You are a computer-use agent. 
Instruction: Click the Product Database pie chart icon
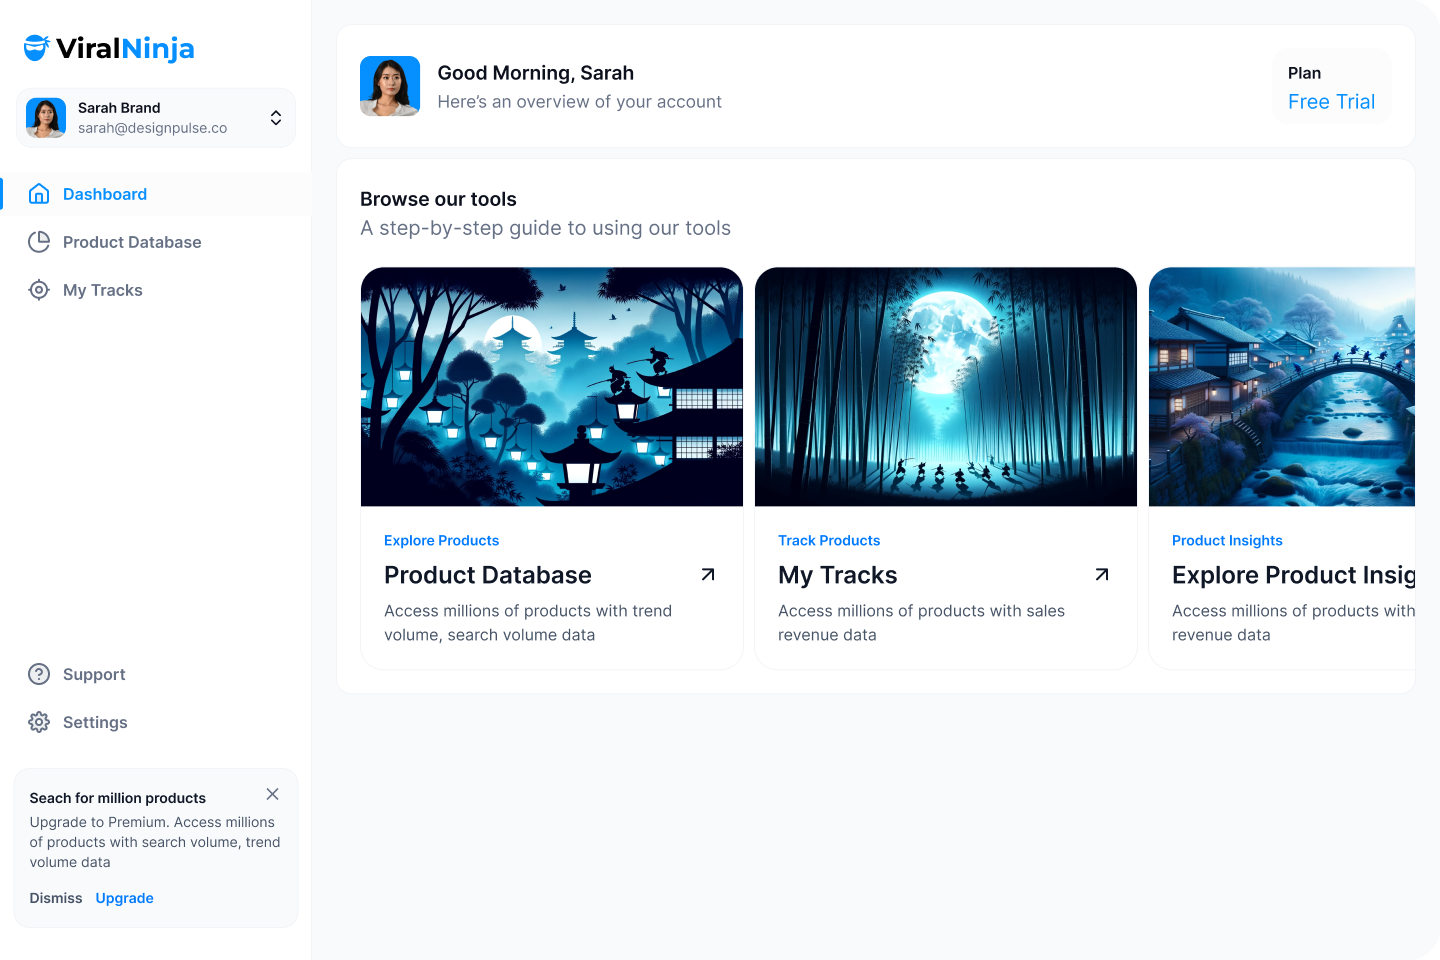click(39, 242)
